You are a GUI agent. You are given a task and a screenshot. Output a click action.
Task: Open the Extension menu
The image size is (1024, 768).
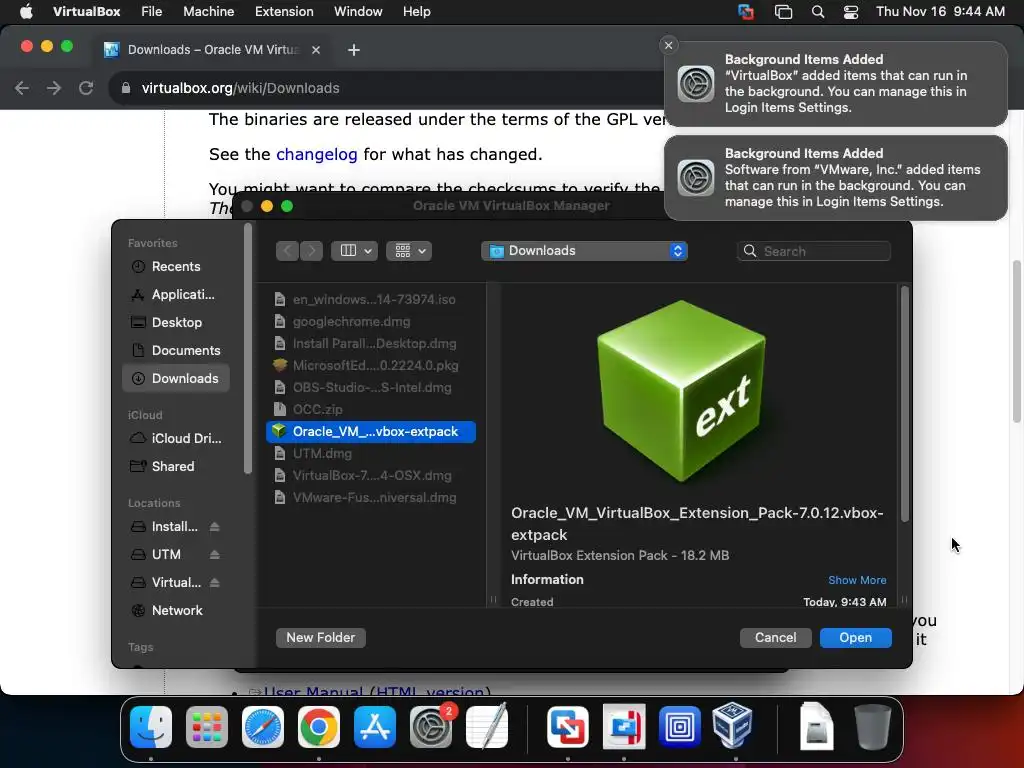click(x=284, y=12)
